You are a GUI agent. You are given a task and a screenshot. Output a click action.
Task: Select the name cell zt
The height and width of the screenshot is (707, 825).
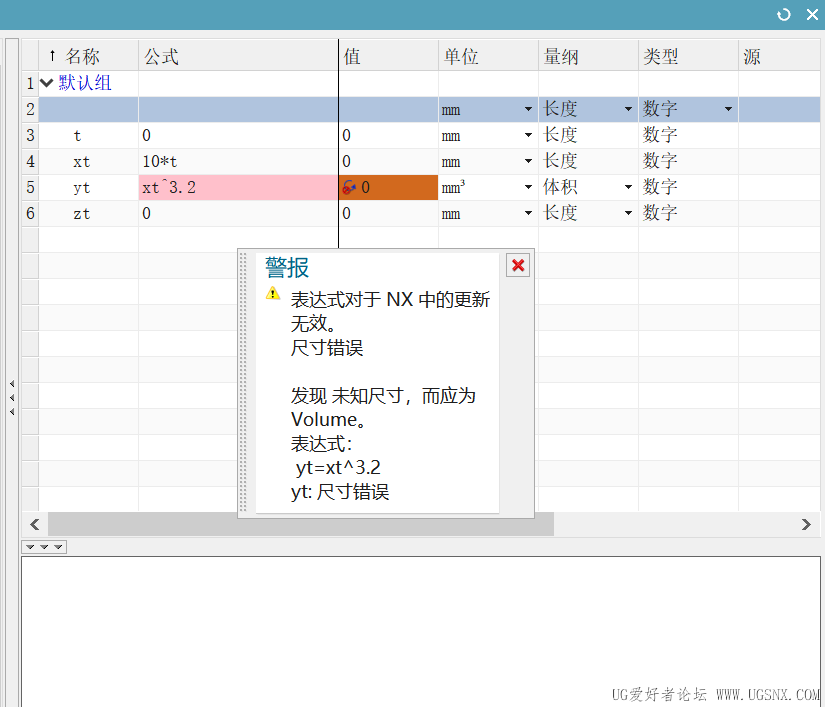click(x=88, y=213)
